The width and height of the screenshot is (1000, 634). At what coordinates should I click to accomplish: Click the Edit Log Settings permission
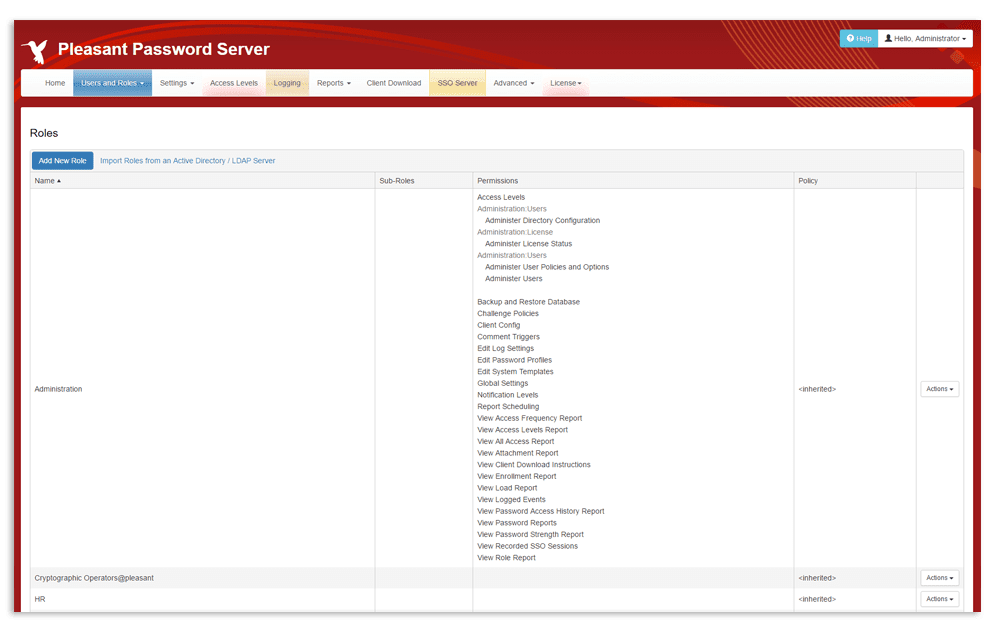tap(505, 348)
